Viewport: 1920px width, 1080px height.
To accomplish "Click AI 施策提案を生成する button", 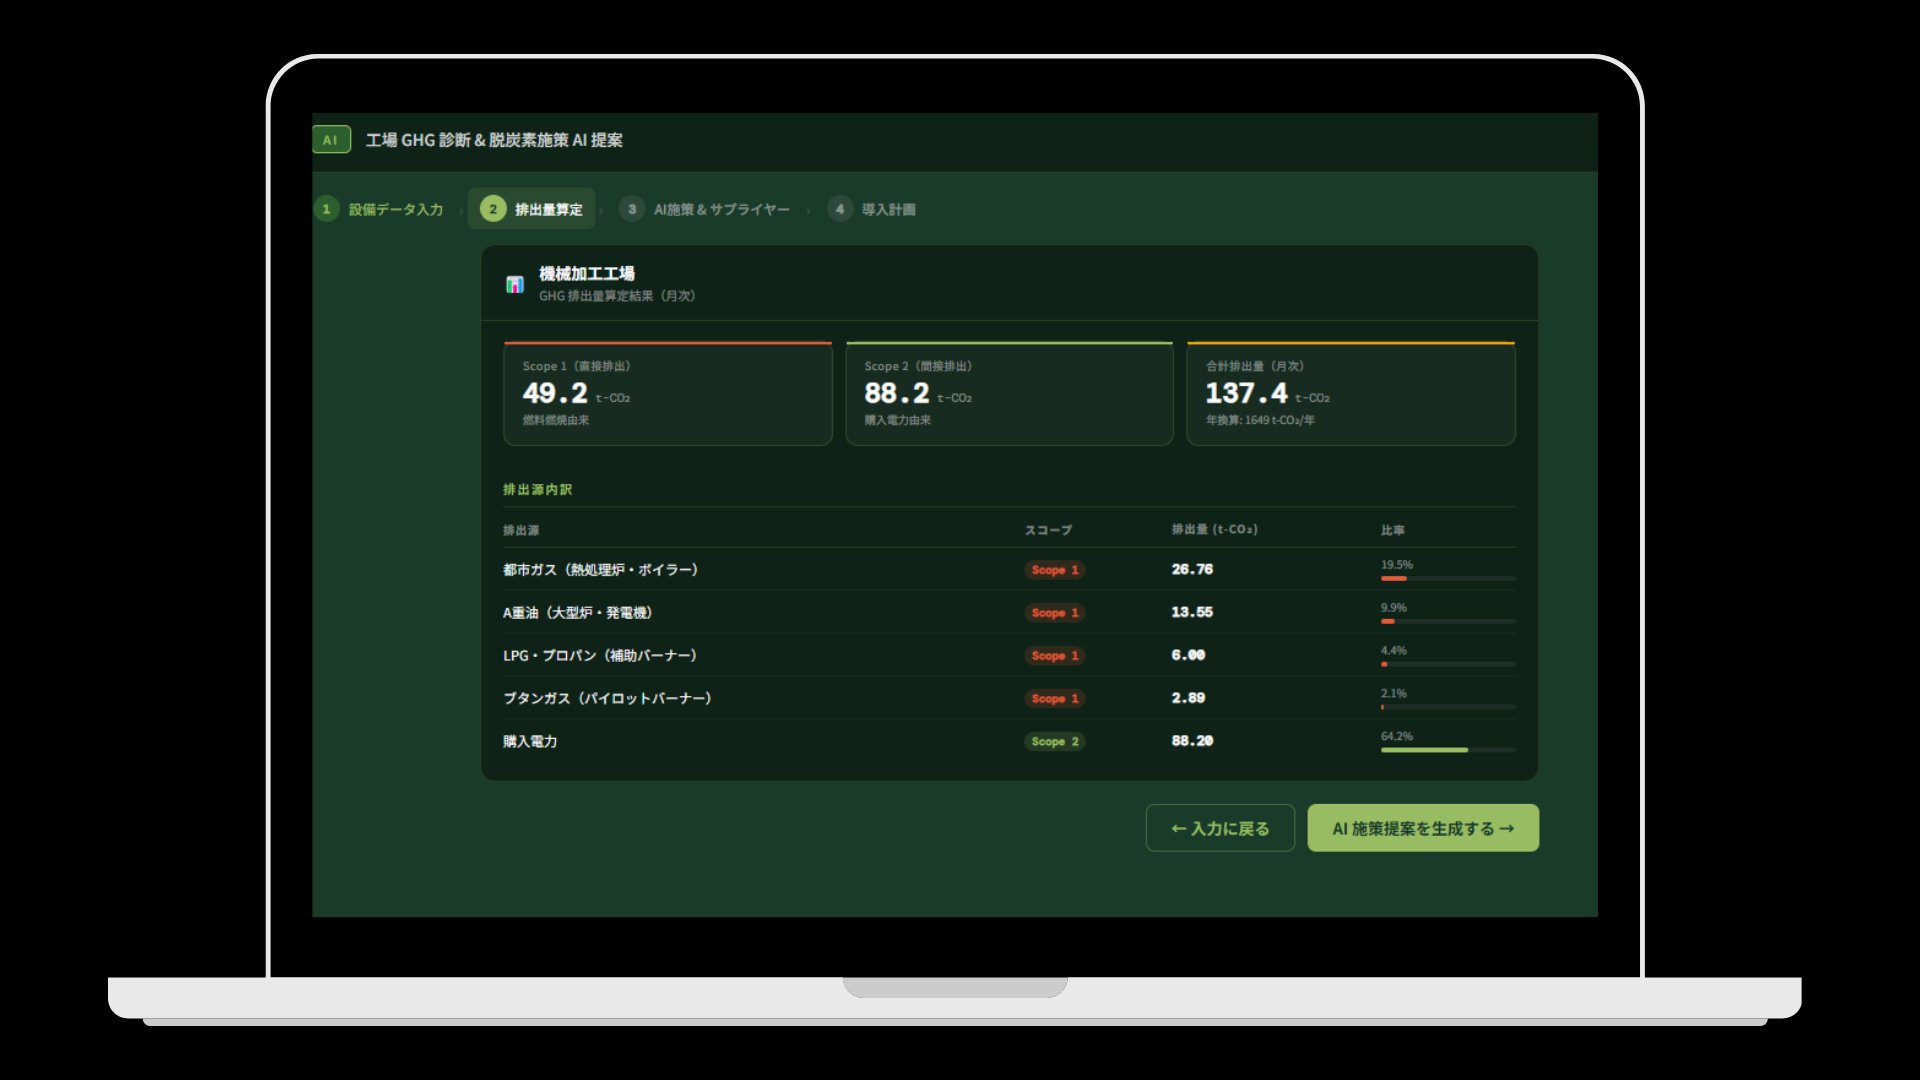I will [x=1423, y=828].
